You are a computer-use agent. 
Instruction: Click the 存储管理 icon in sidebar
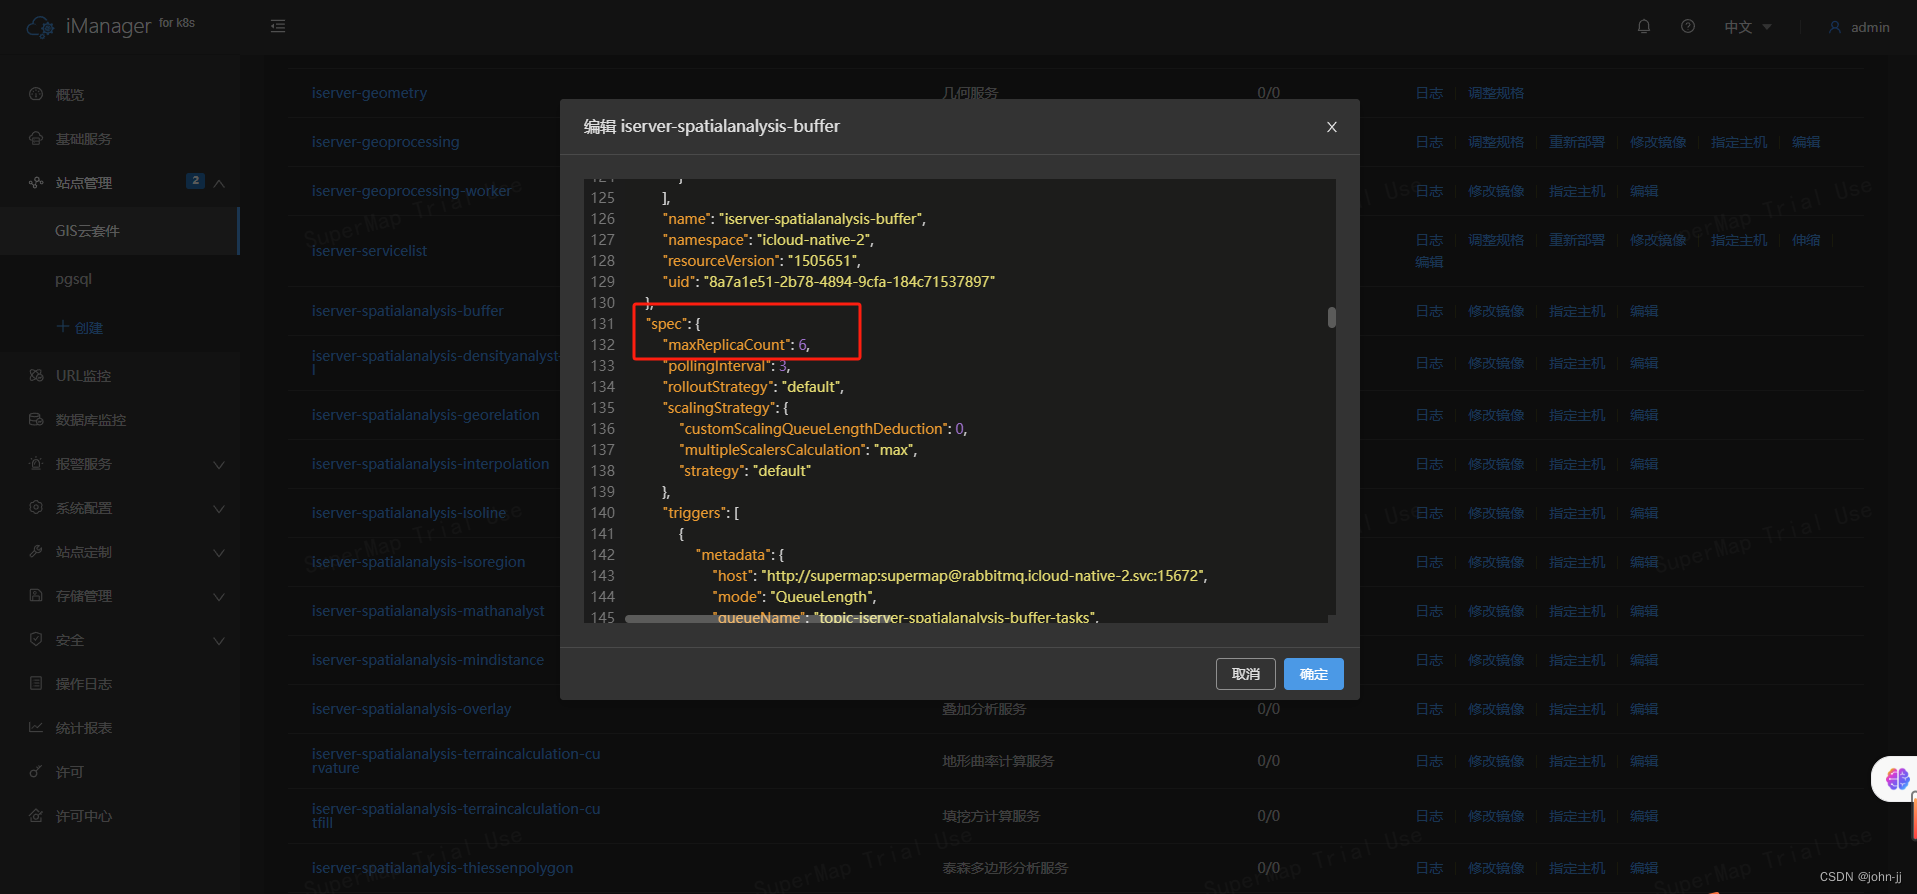pyautogui.click(x=36, y=596)
